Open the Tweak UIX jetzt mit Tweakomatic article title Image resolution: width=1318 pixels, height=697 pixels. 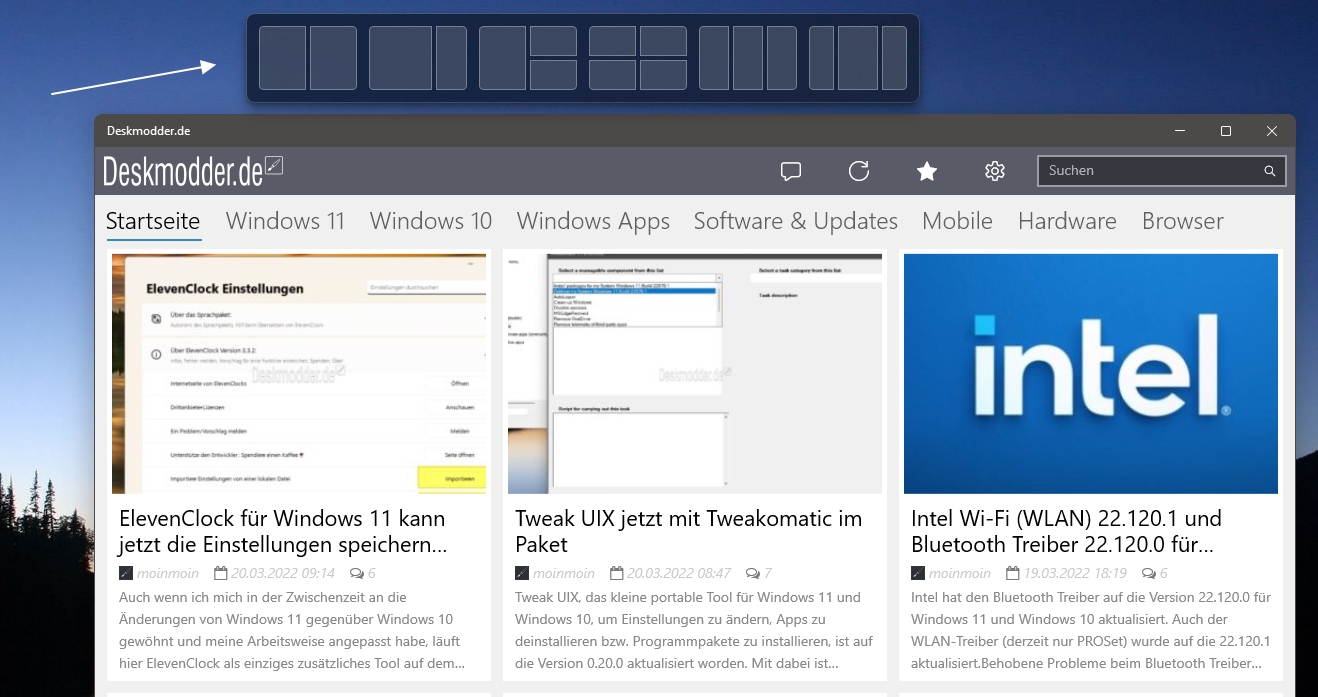point(688,532)
